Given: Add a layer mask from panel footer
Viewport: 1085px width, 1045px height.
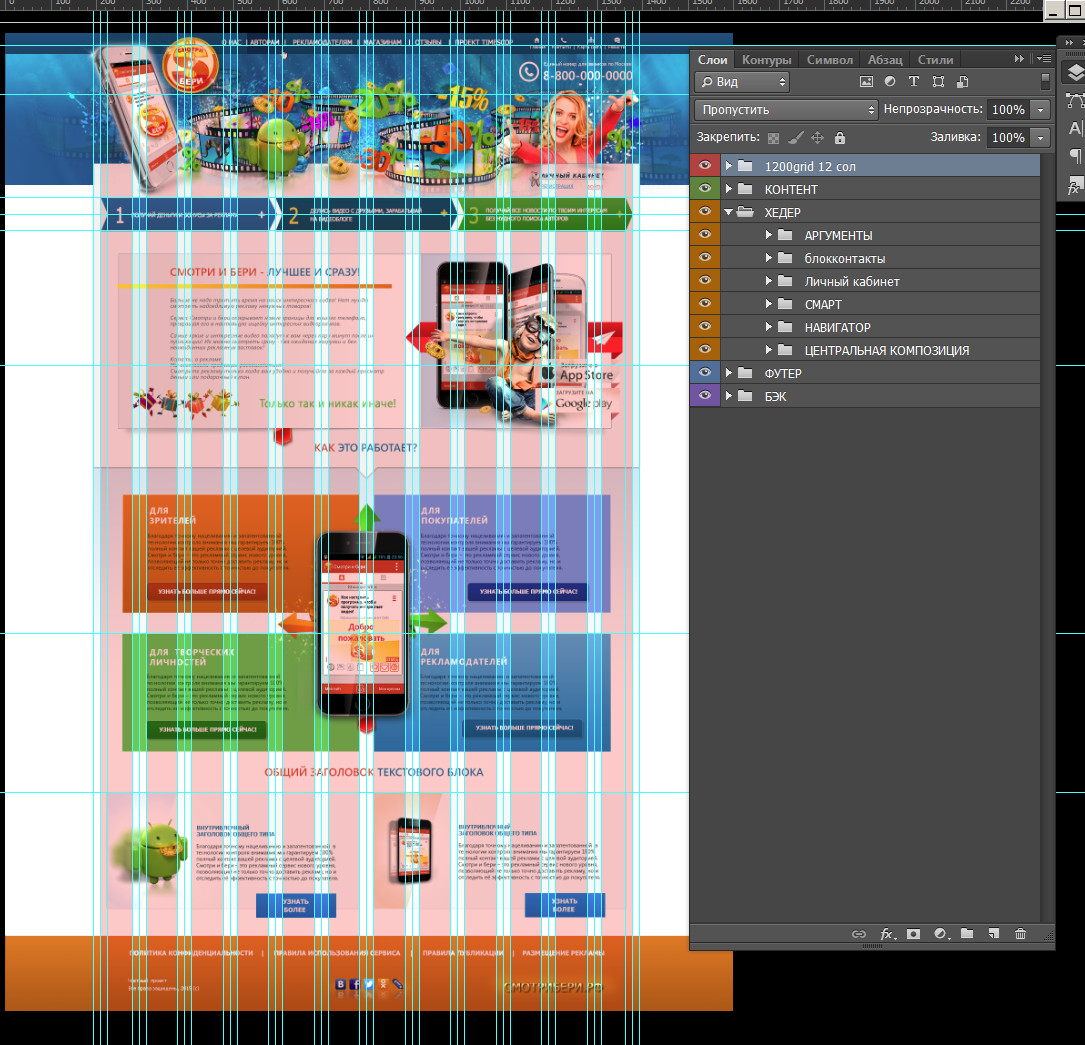Looking at the screenshot, I should pos(913,934).
